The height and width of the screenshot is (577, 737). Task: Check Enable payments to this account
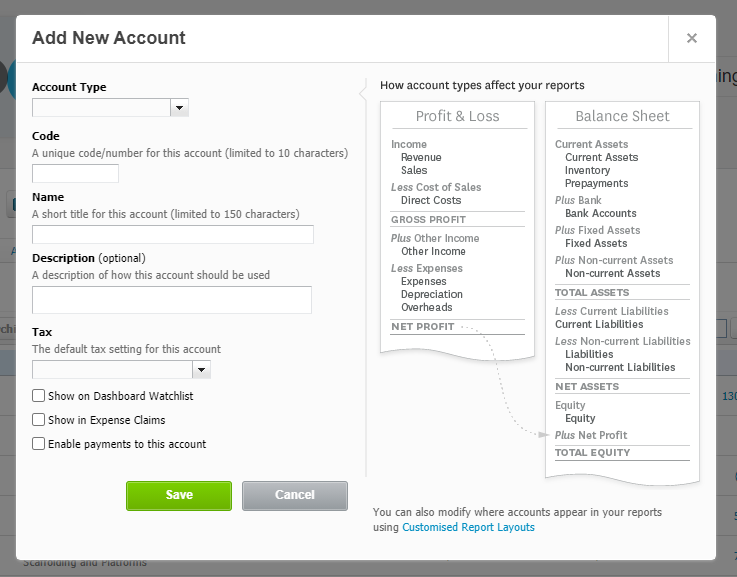[39, 444]
